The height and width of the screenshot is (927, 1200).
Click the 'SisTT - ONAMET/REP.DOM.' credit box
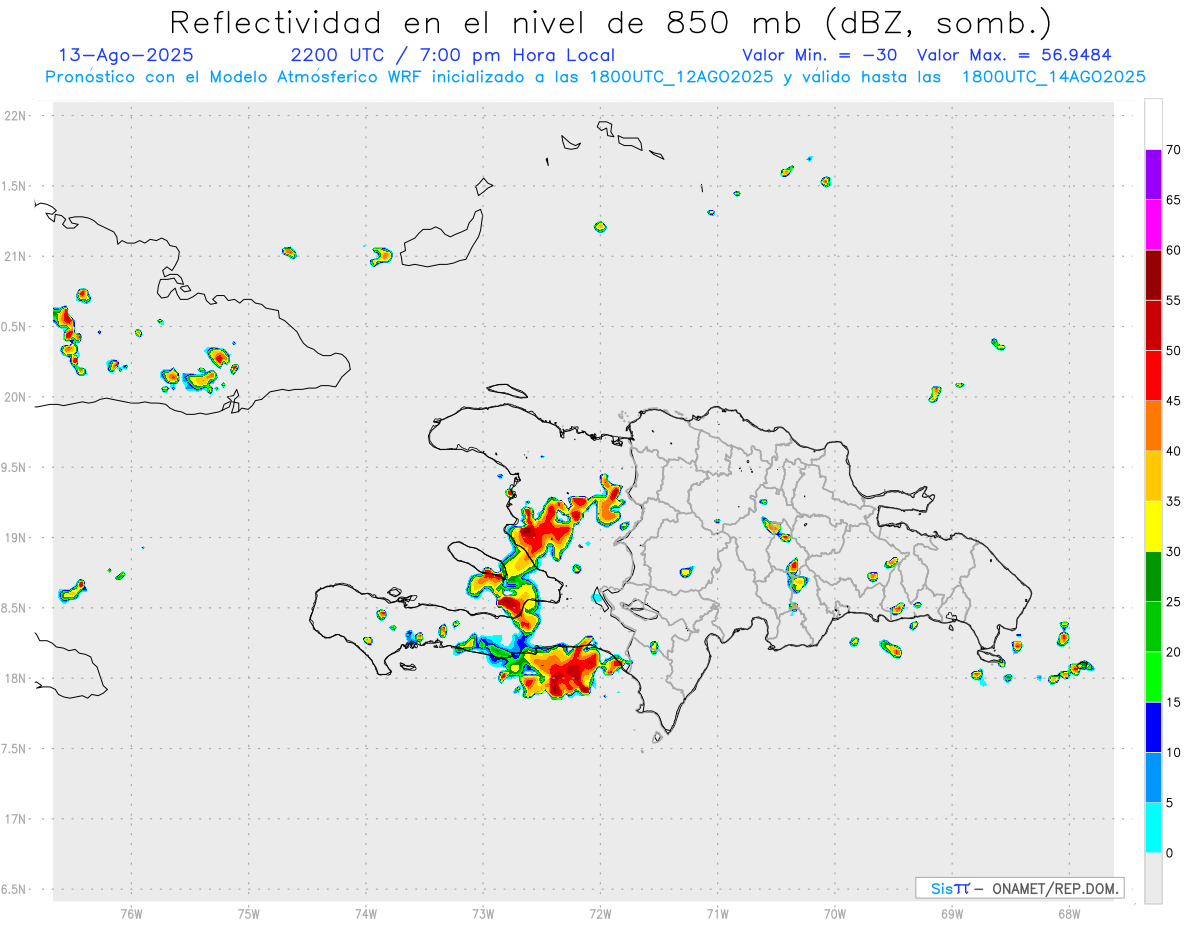coord(1019,888)
